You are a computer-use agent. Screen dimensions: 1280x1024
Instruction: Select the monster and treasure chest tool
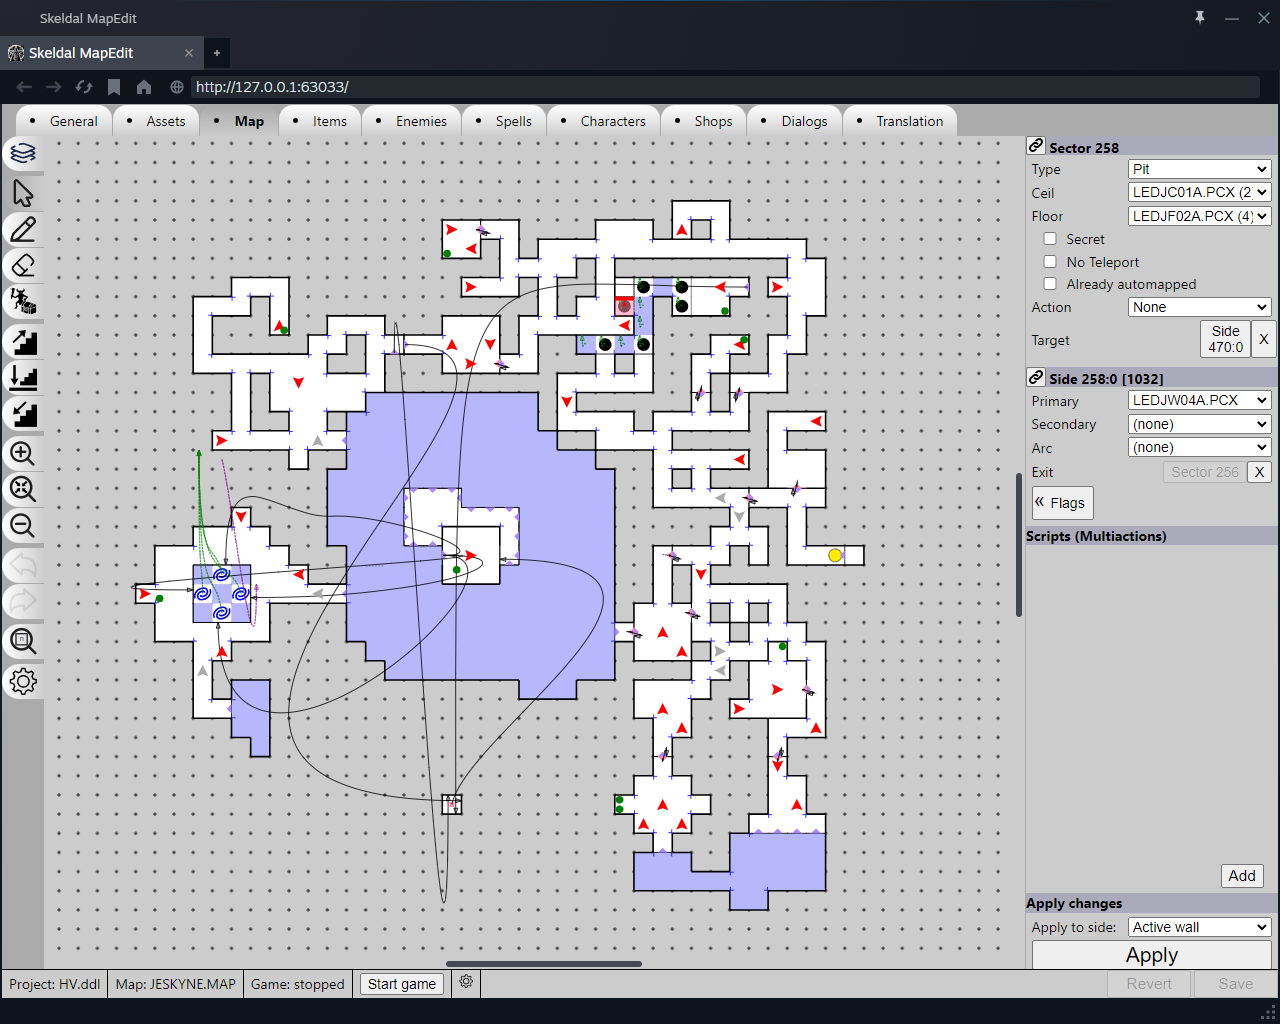23,301
